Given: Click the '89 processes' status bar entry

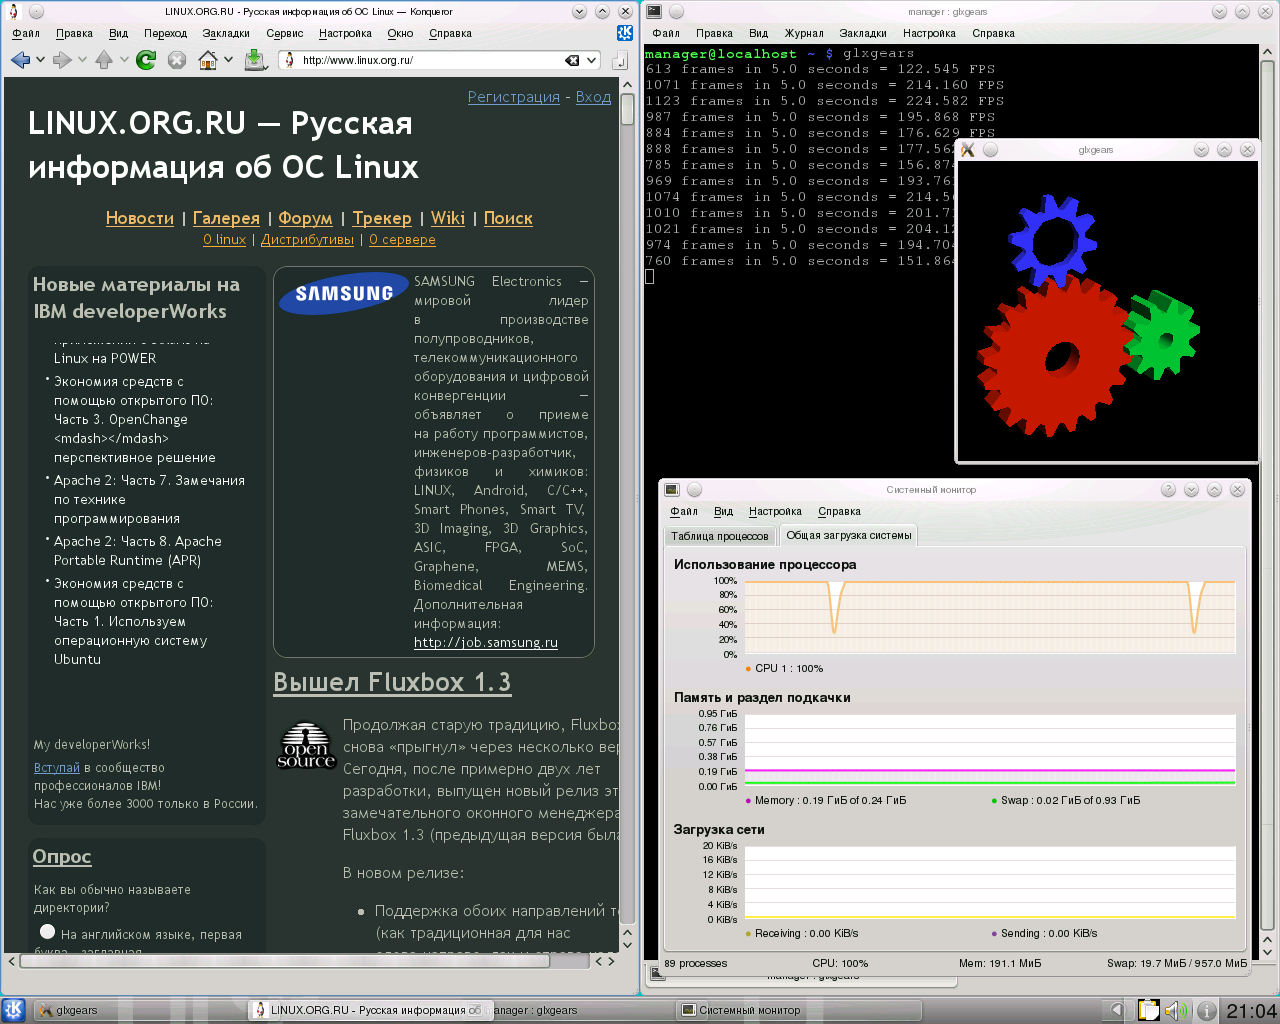Looking at the screenshot, I should coord(696,964).
